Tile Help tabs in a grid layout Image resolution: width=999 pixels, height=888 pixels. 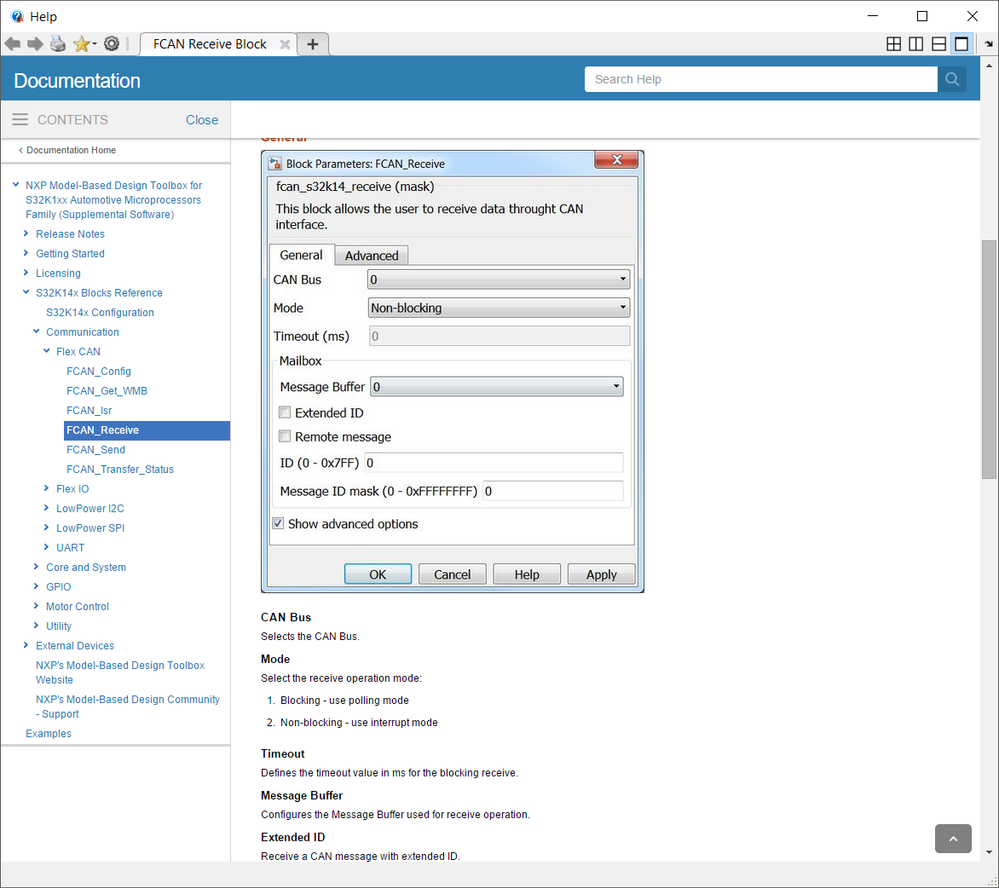[x=893, y=44]
